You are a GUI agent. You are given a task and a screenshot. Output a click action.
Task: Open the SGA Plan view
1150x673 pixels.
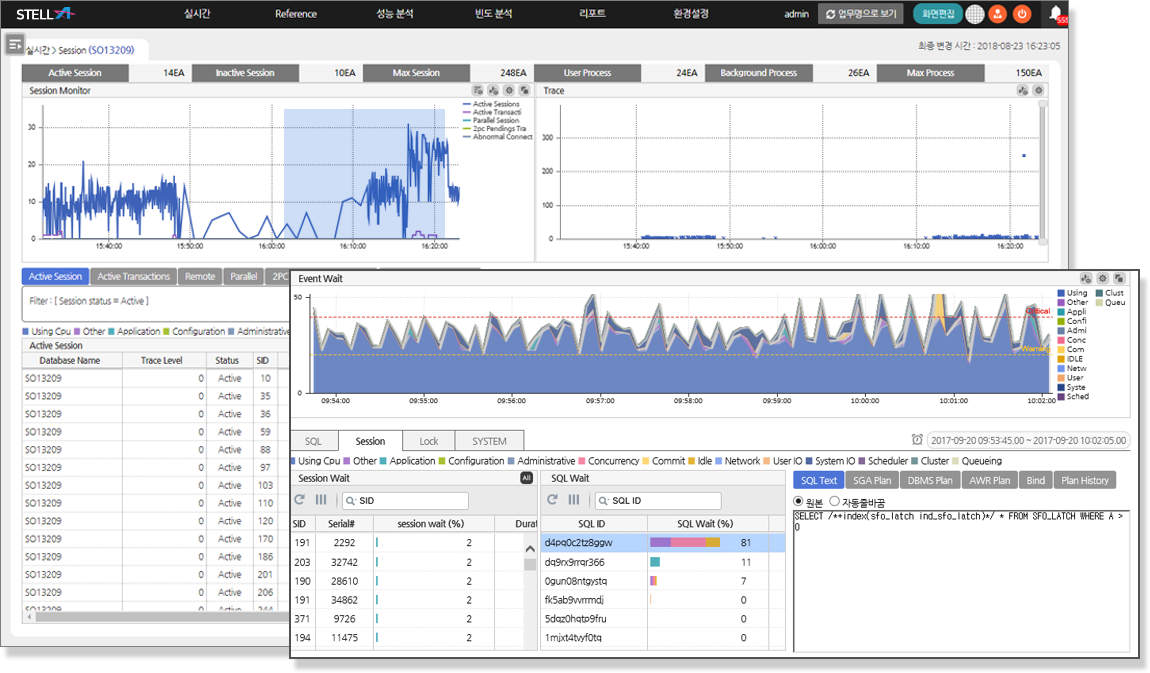coord(872,480)
